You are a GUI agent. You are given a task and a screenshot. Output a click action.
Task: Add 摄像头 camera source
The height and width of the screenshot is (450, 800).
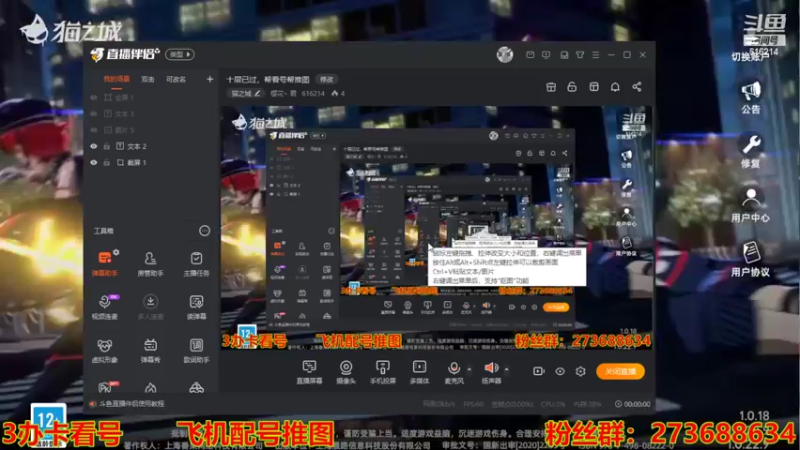(x=346, y=372)
